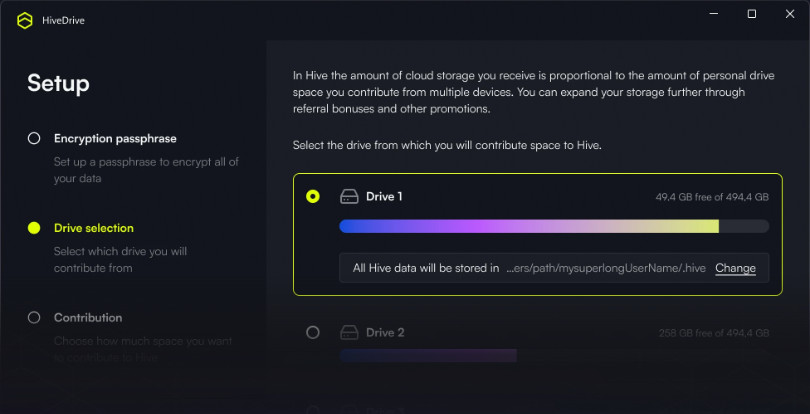Select the Drive 1 radio button
The width and height of the screenshot is (810, 414).
click(x=313, y=197)
